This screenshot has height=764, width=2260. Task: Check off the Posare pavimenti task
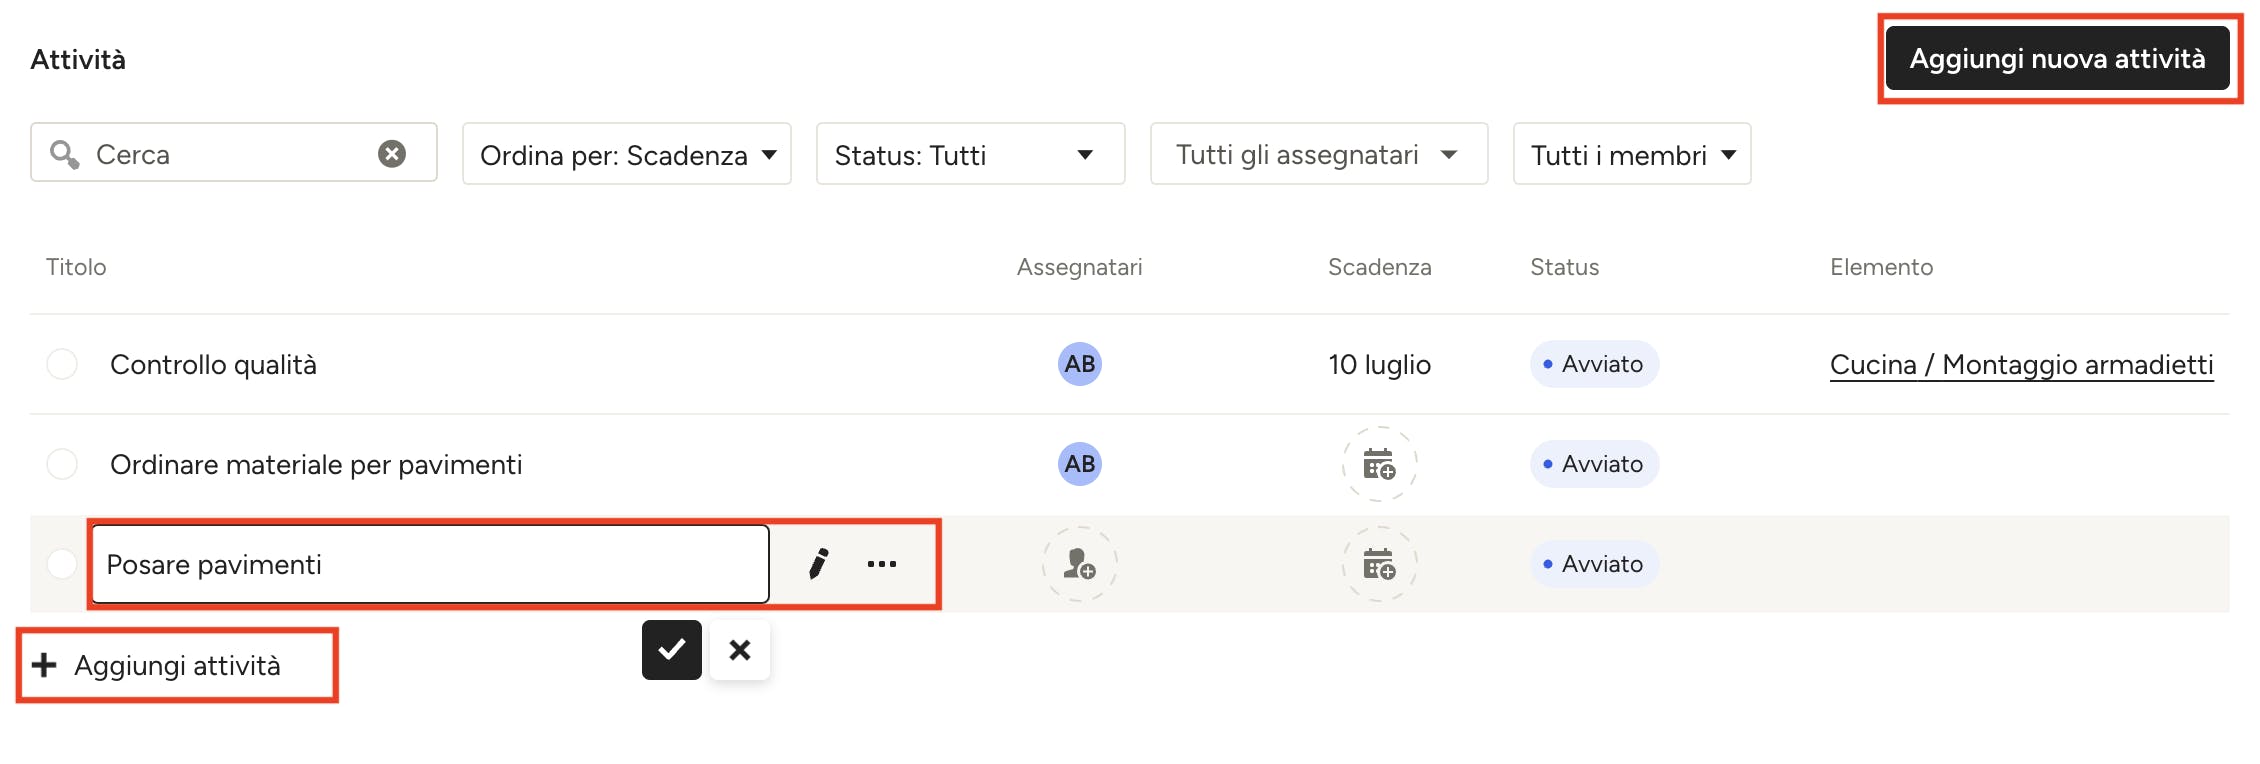[x=62, y=564]
